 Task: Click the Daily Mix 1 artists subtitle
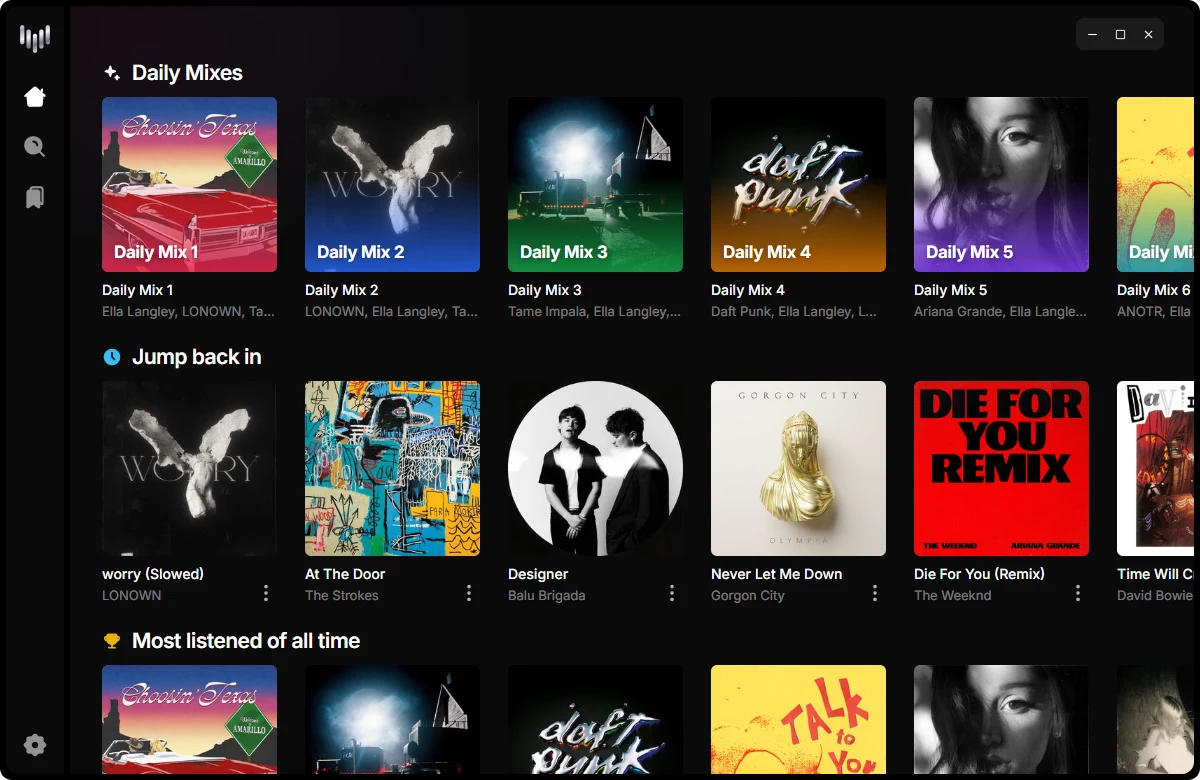[188, 312]
